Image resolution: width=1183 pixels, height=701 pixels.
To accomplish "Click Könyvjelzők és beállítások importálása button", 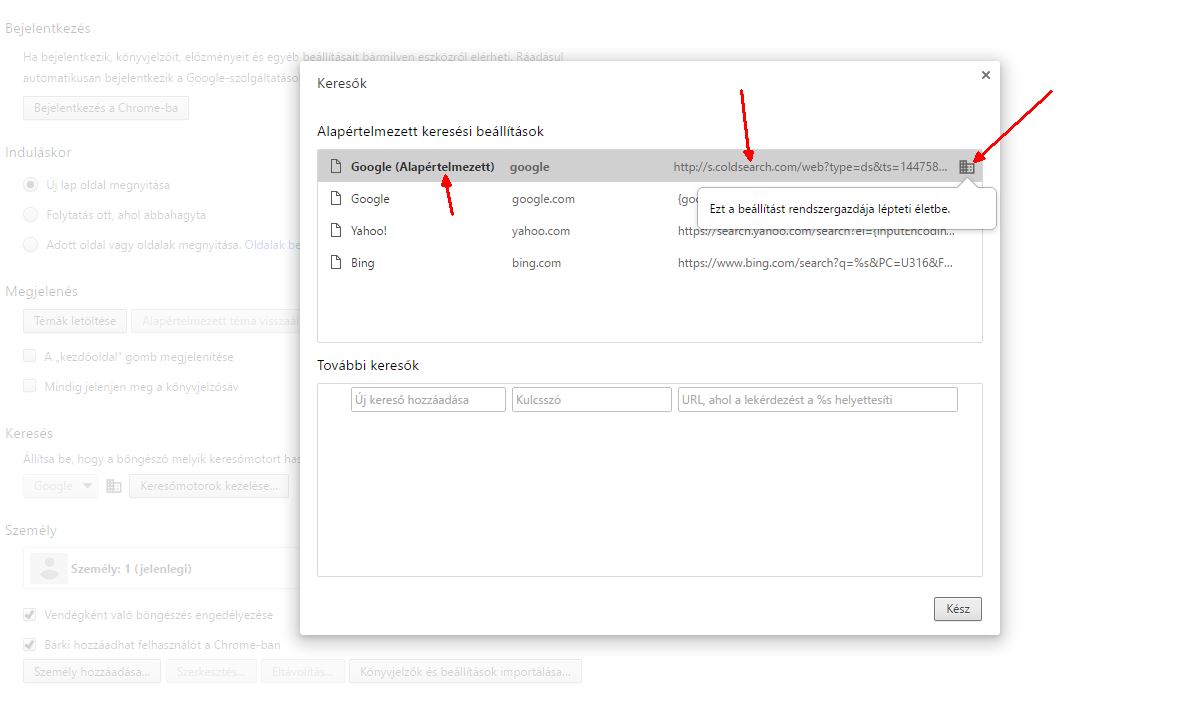I will (x=466, y=672).
